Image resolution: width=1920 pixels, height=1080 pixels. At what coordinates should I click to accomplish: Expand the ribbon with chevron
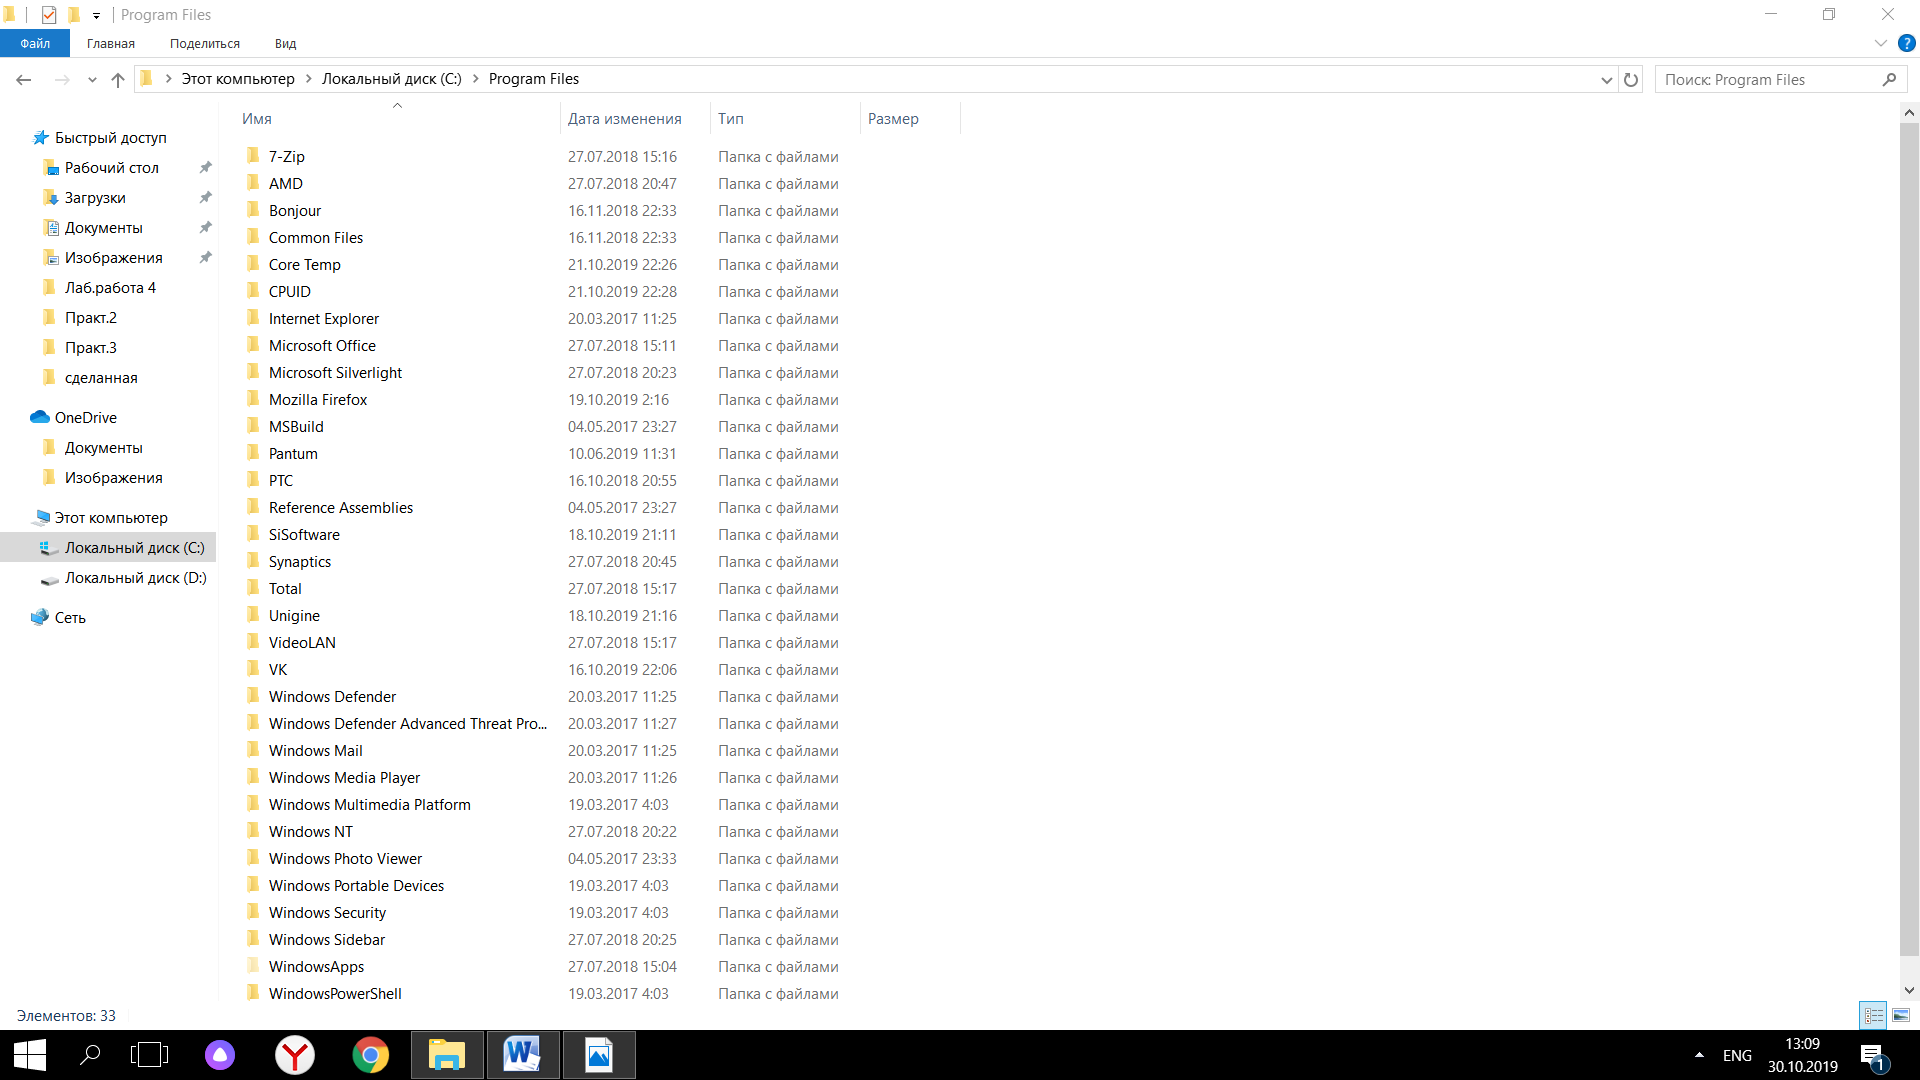(1880, 44)
